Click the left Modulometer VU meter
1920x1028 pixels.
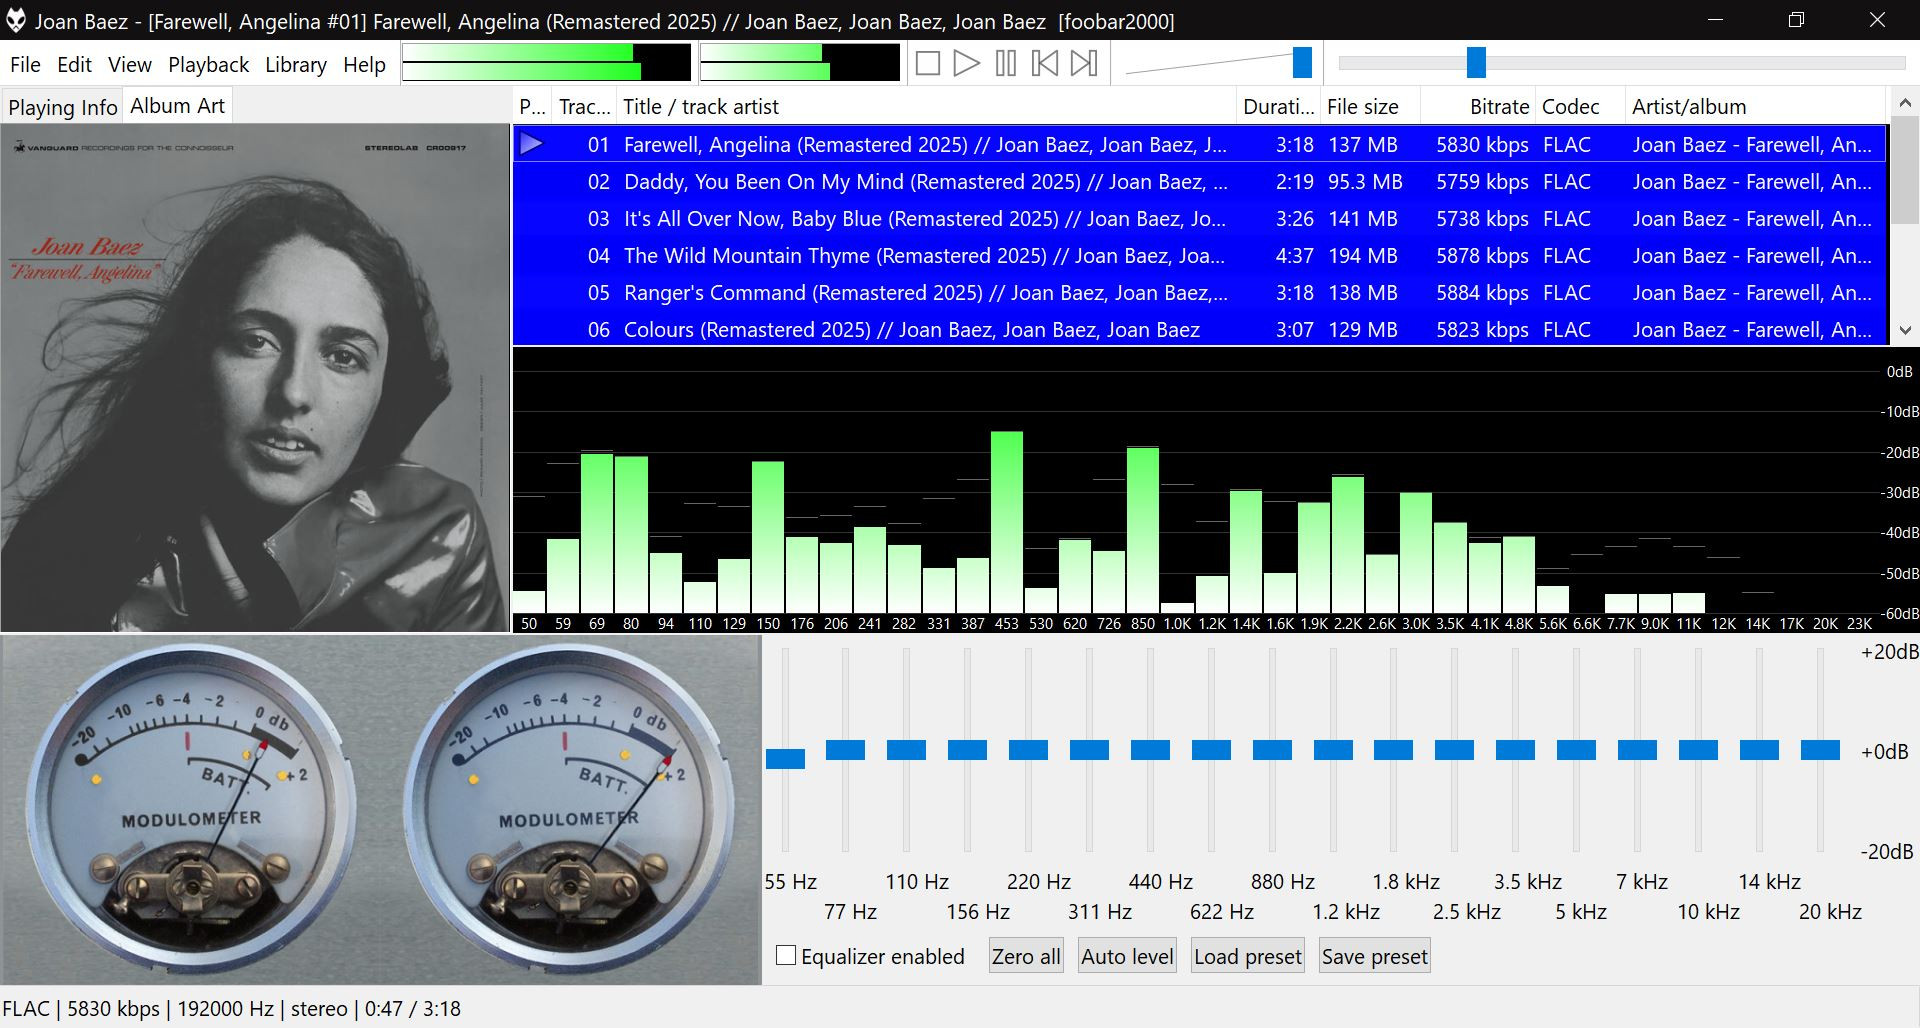pos(190,808)
